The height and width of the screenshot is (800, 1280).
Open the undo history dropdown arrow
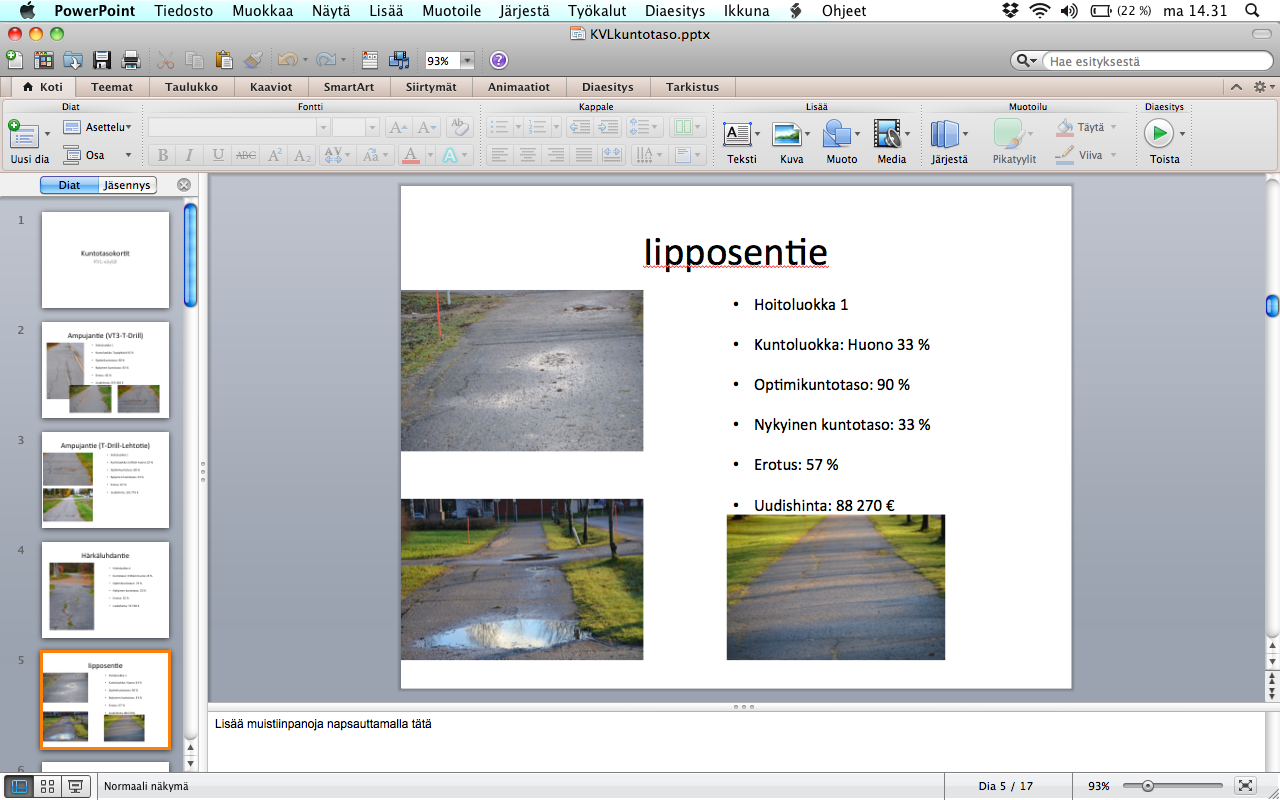(x=303, y=61)
